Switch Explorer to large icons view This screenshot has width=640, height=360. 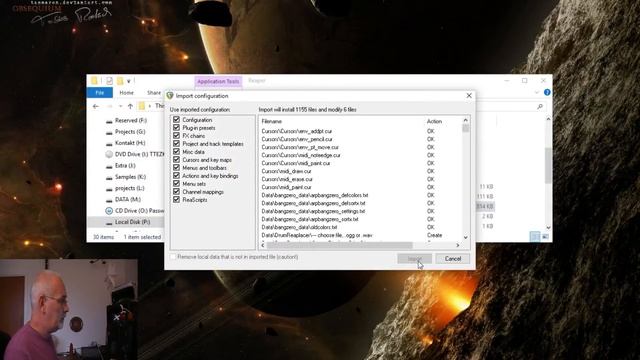click(545, 237)
